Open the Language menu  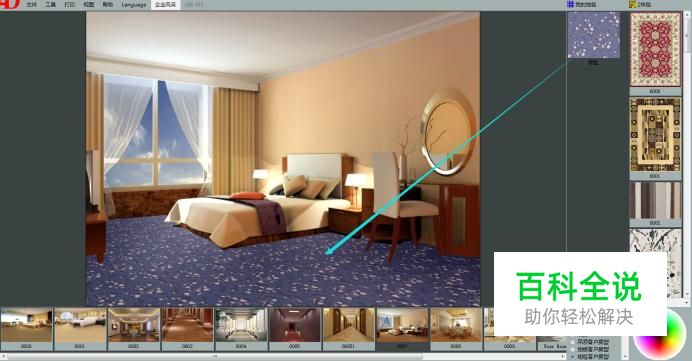(134, 5)
